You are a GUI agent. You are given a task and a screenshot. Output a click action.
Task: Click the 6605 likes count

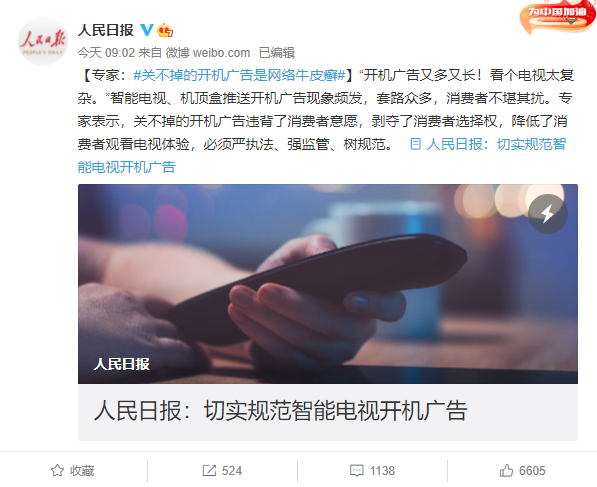[x=532, y=471]
